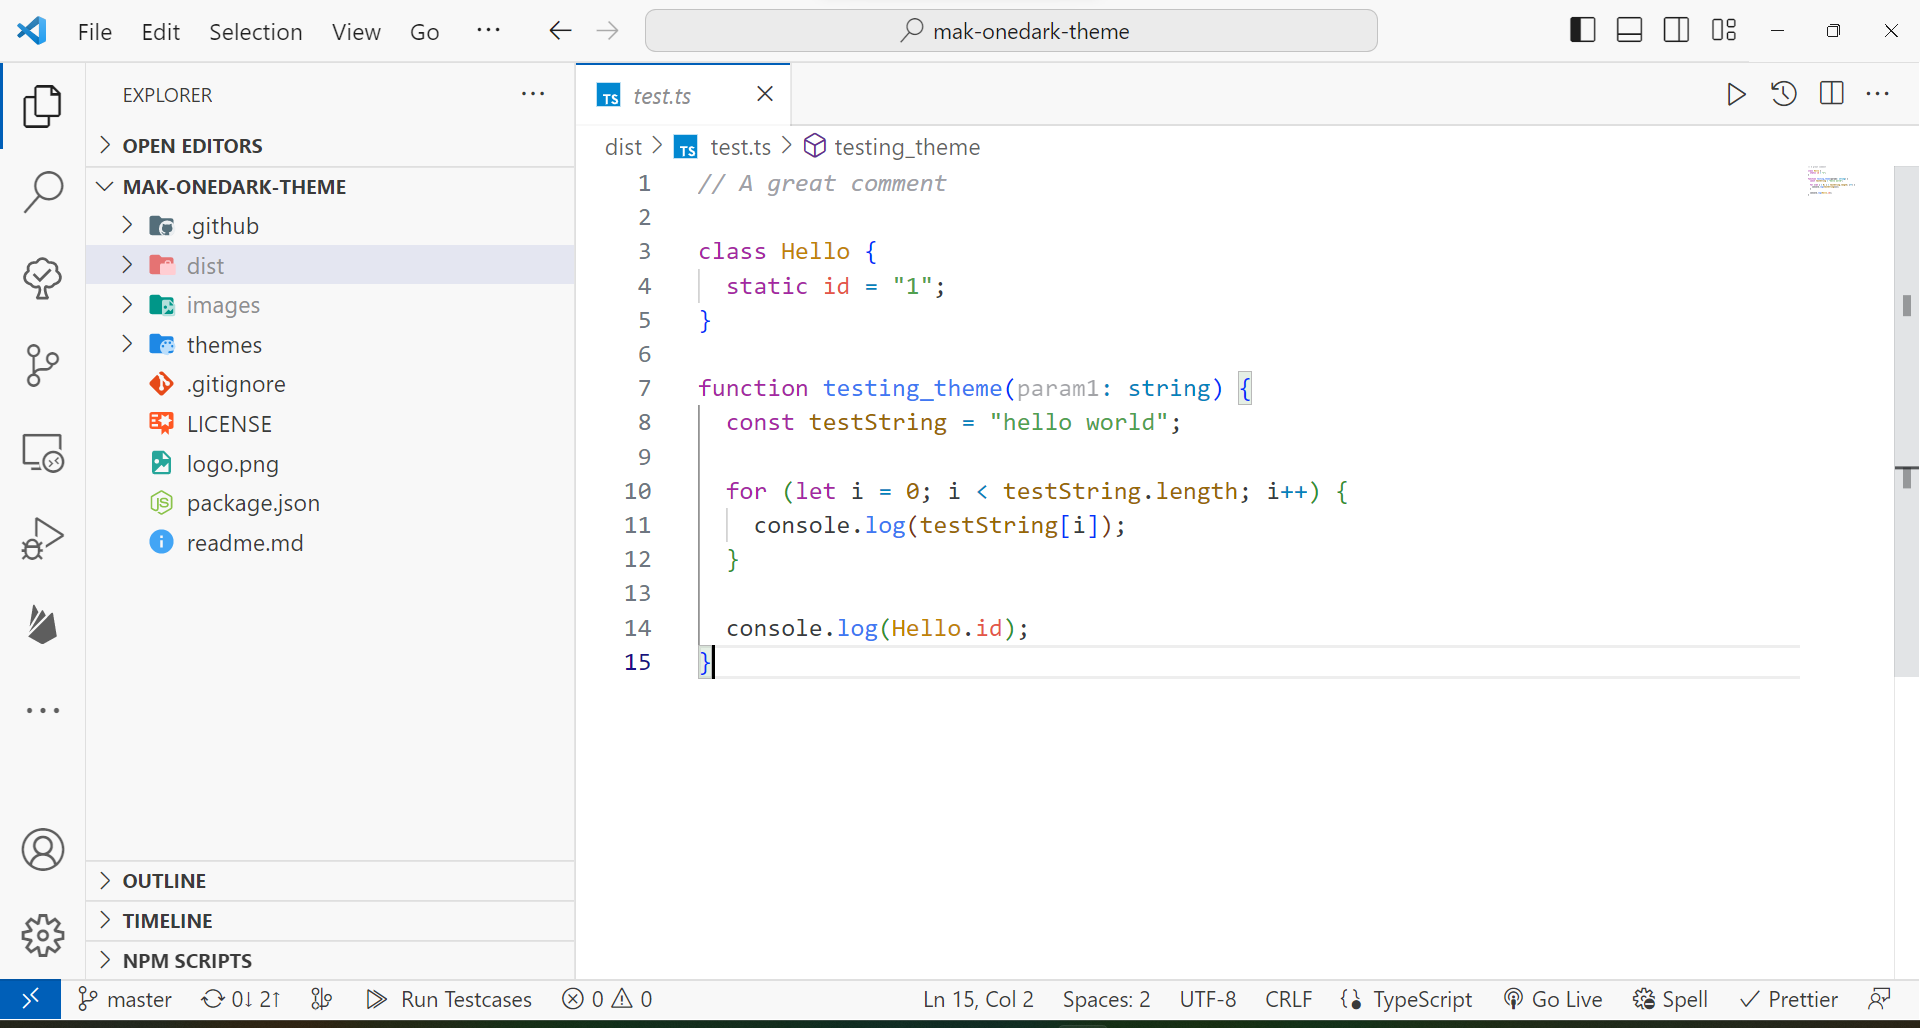
Task: Click Go Live in status bar
Action: click(1553, 999)
